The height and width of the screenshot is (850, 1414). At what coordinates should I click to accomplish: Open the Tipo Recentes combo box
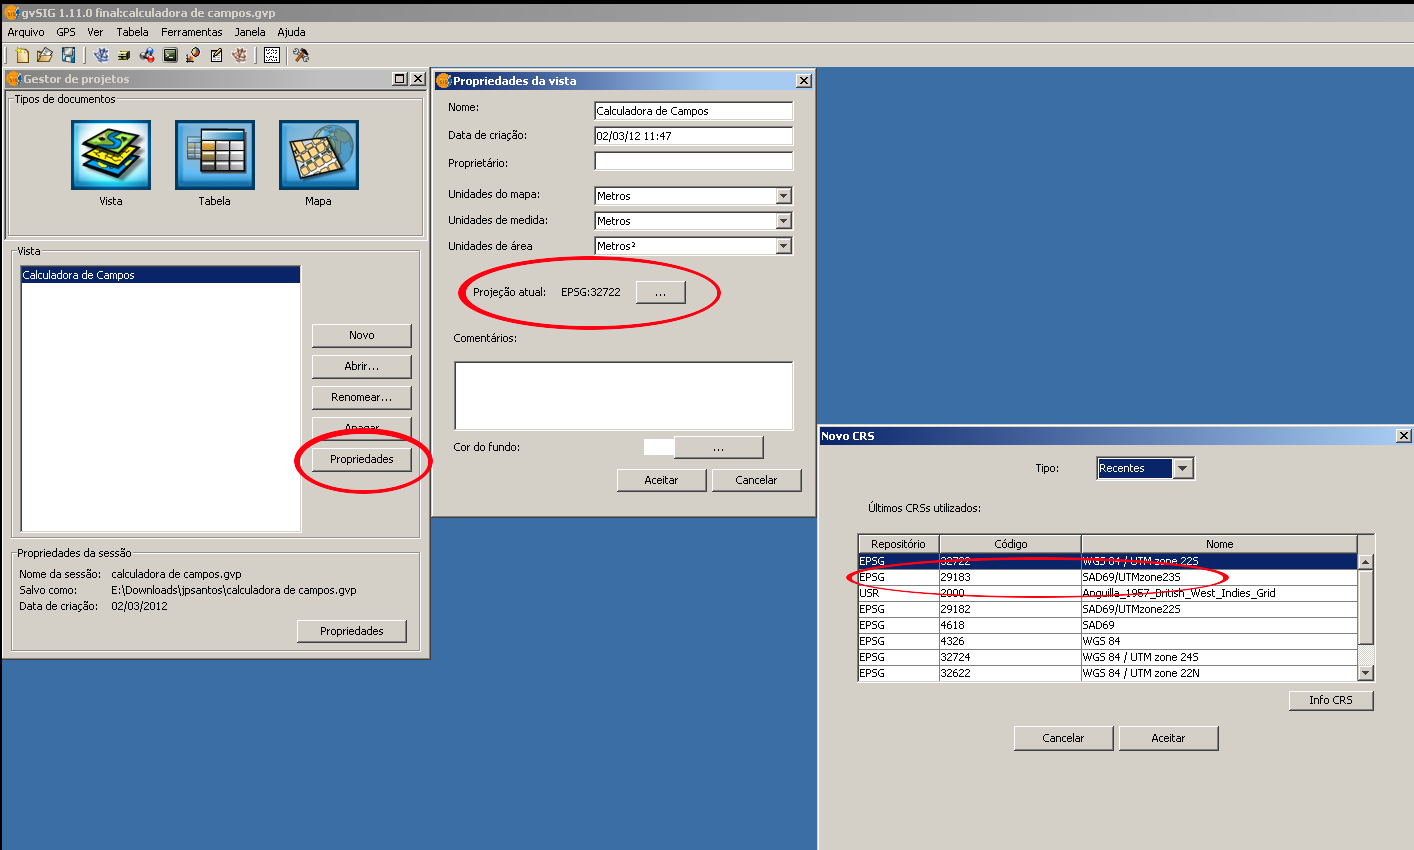click(1183, 468)
